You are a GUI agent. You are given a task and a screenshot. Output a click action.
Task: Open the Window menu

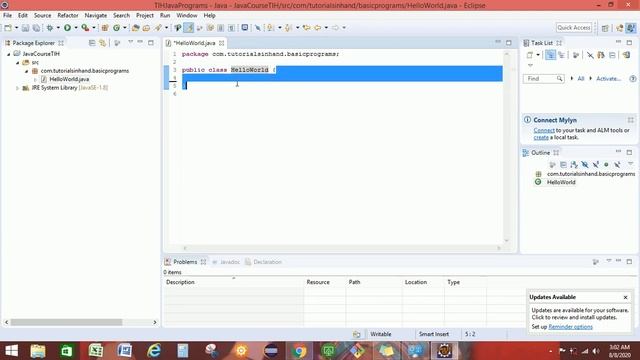(x=187, y=15)
